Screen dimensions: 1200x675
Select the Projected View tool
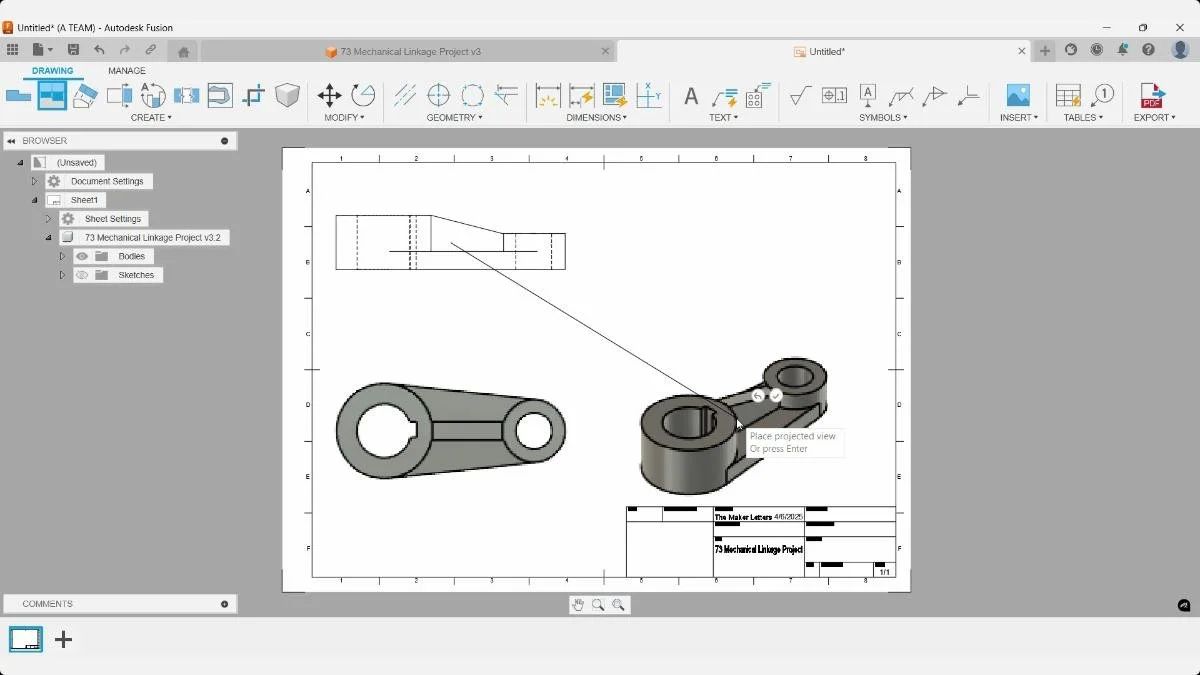coord(52,95)
